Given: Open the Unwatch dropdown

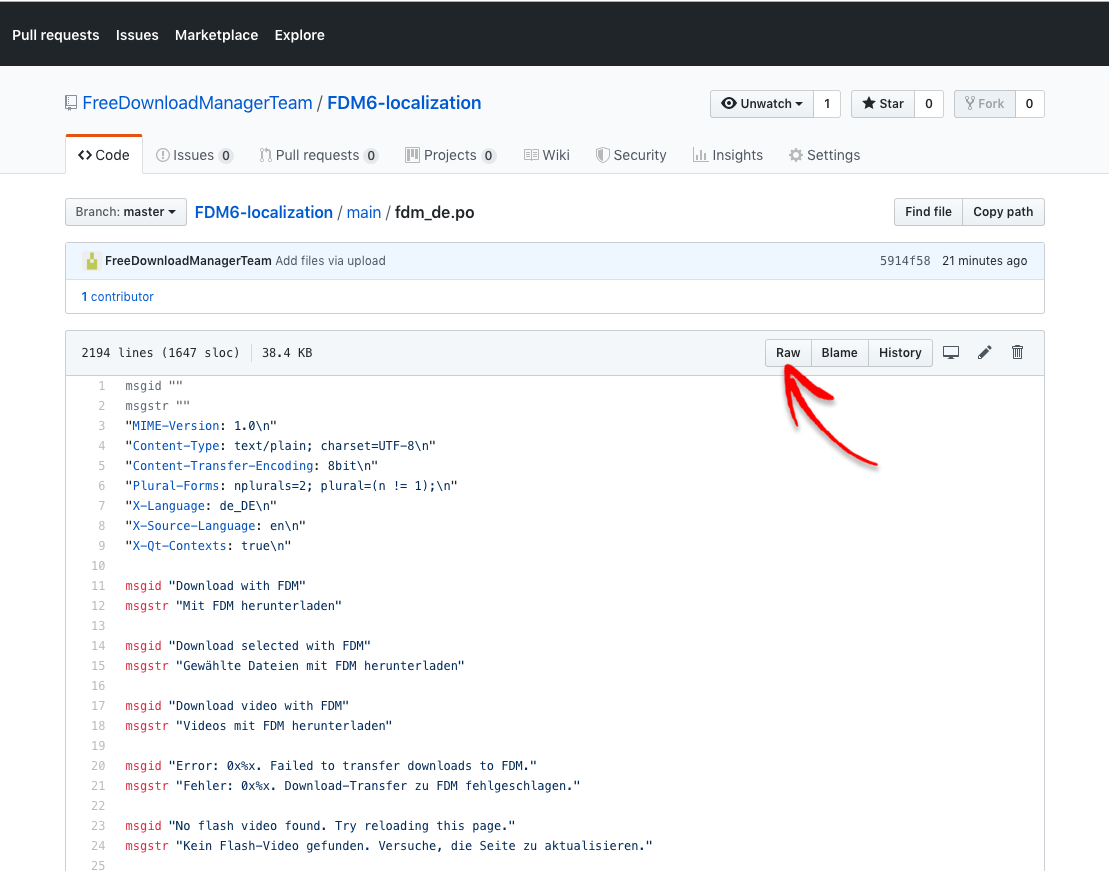Looking at the screenshot, I should click(x=762, y=104).
